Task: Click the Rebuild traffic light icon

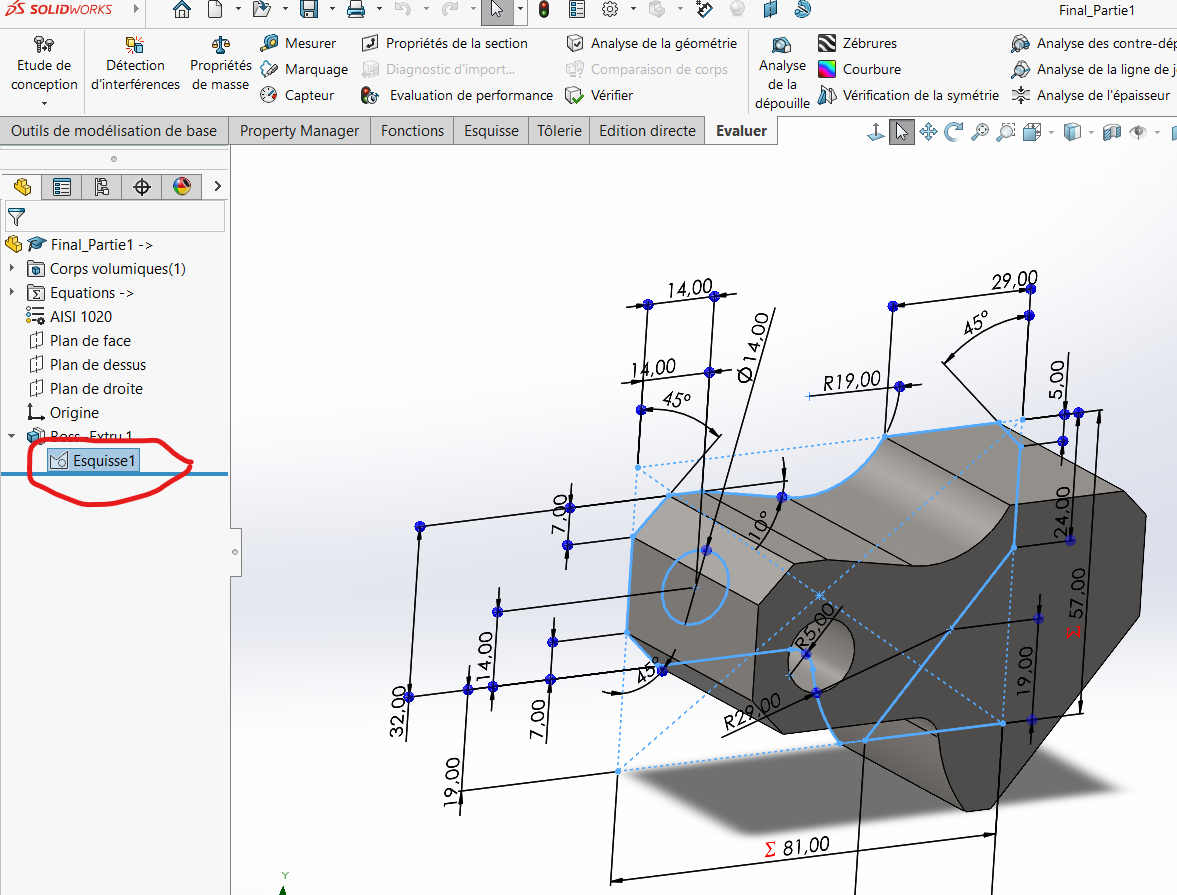Action: [543, 10]
